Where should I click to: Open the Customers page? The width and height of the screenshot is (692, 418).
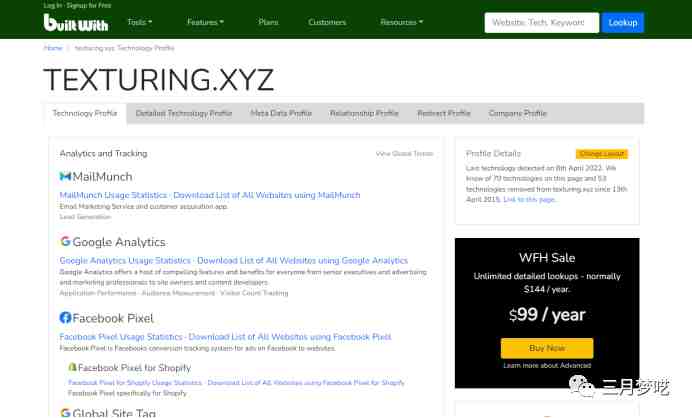[x=327, y=22]
